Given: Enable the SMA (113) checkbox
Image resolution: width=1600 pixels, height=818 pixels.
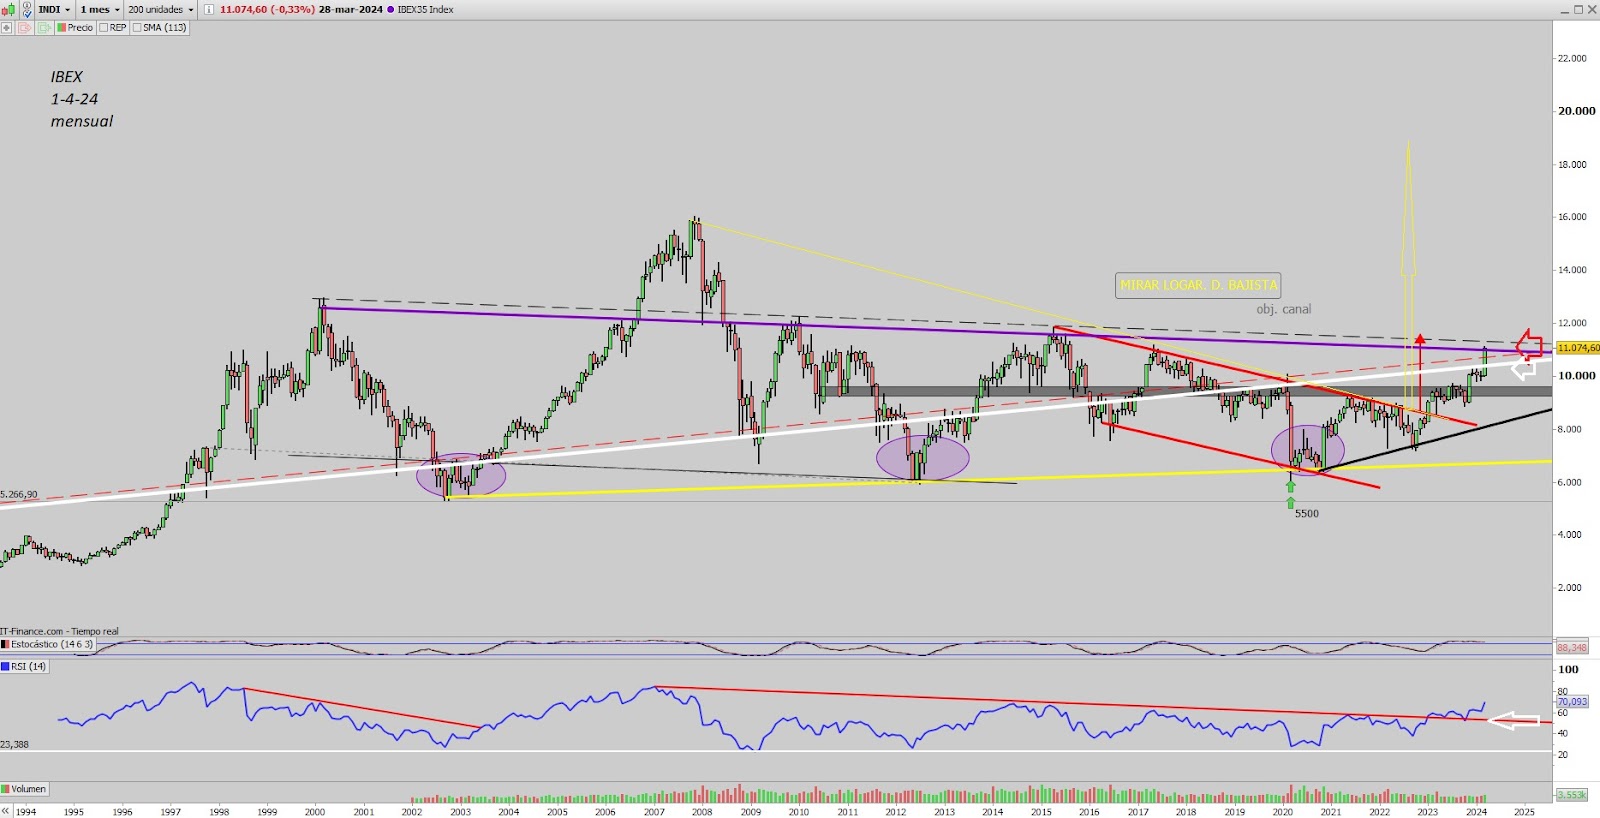Looking at the screenshot, I should pos(137,28).
